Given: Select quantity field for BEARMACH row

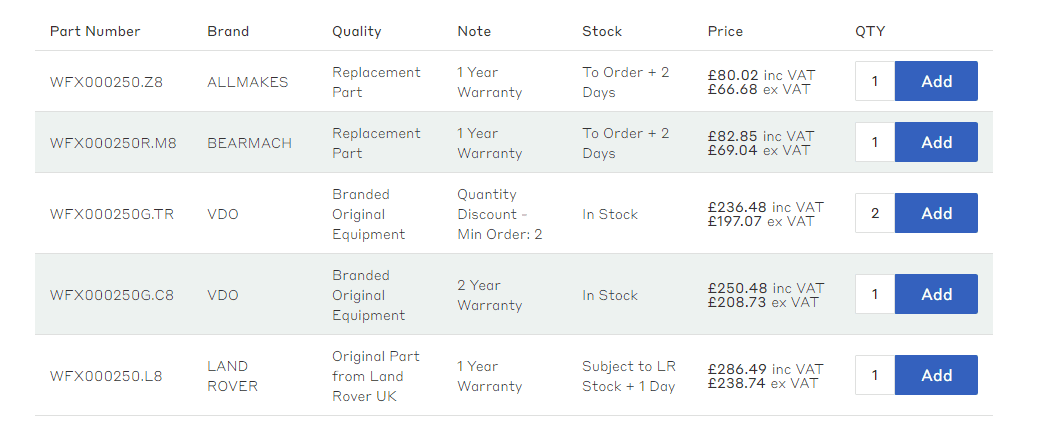Looking at the screenshot, I should point(875,142).
